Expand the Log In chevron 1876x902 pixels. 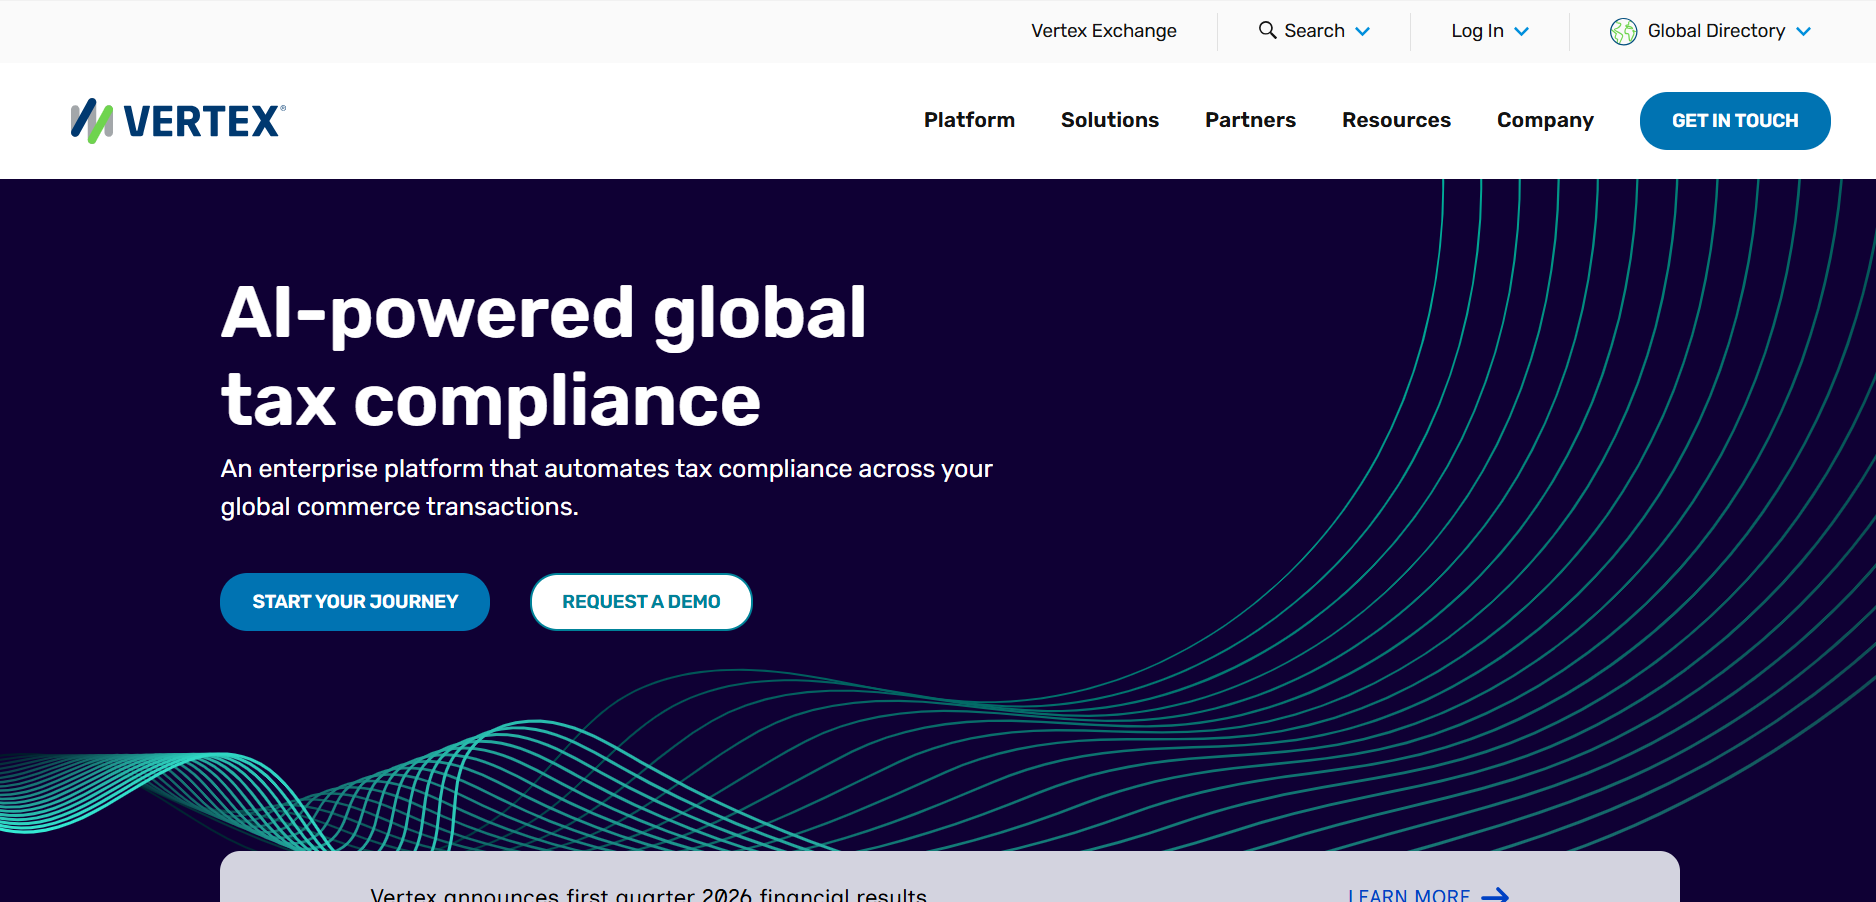pos(1522,32)
